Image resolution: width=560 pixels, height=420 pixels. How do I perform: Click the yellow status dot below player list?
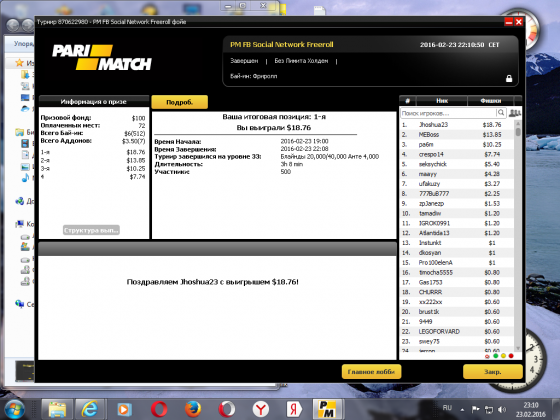503,356
